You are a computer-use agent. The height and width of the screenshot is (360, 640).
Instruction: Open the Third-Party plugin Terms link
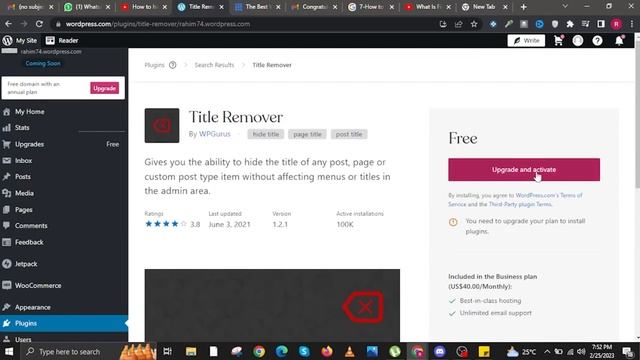coord(520,204)
